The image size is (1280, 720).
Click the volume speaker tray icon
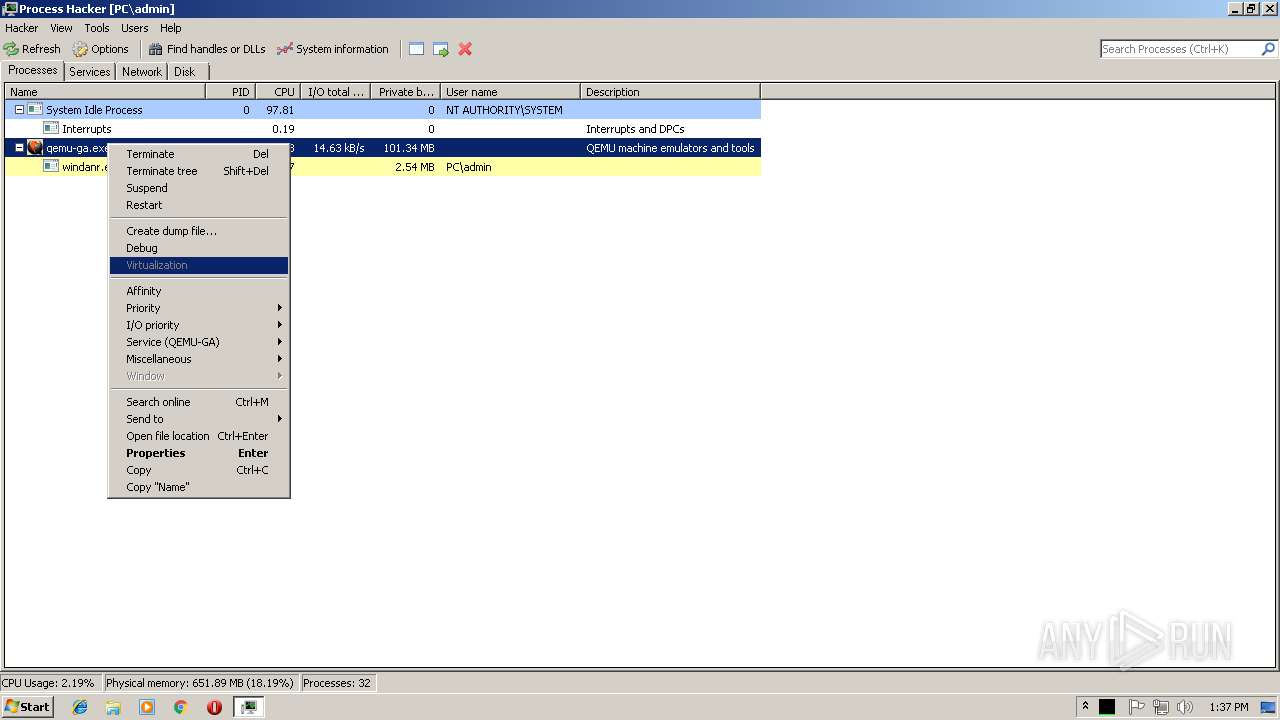pyautogui.click(x=1185, y=707)
